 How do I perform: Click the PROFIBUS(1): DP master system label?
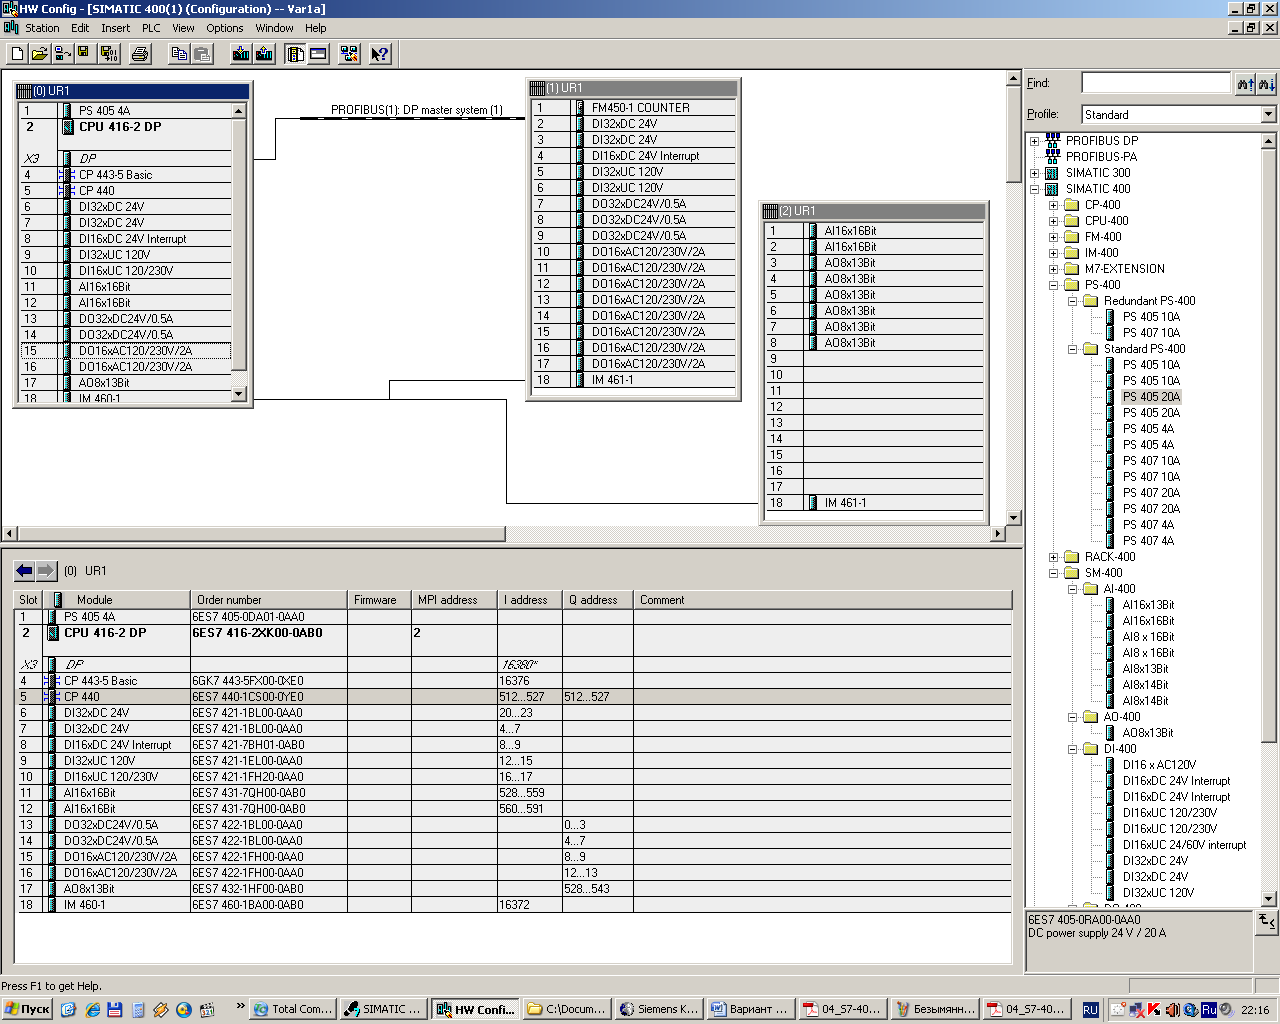417,110
